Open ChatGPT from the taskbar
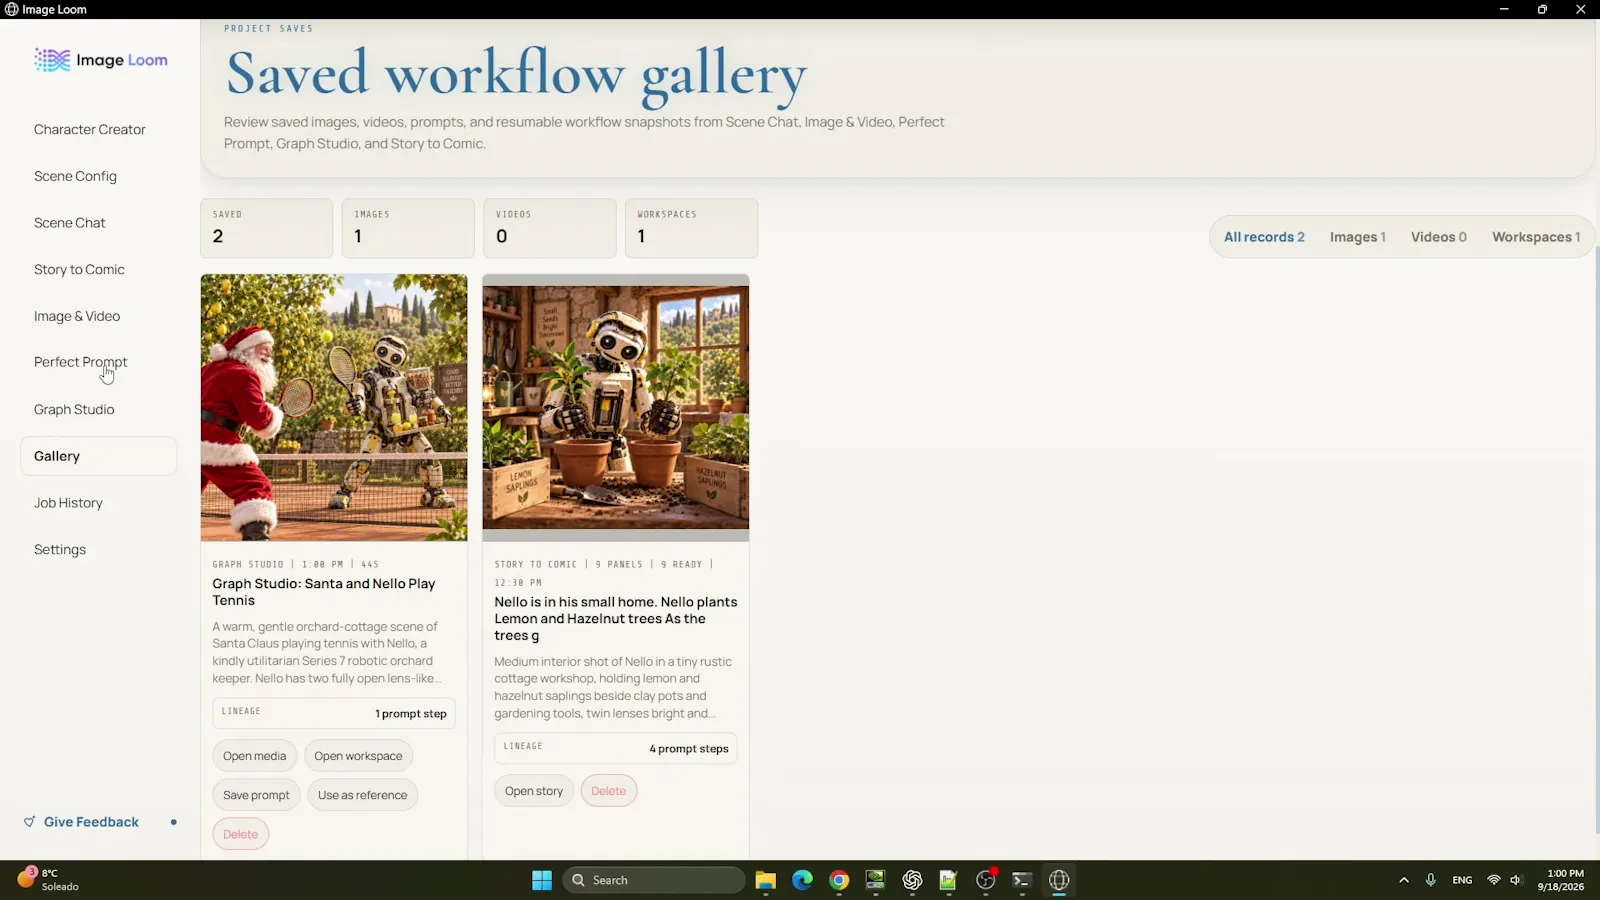The width and height of the screenshot is (1600, 900). click(x=912, y=880)
